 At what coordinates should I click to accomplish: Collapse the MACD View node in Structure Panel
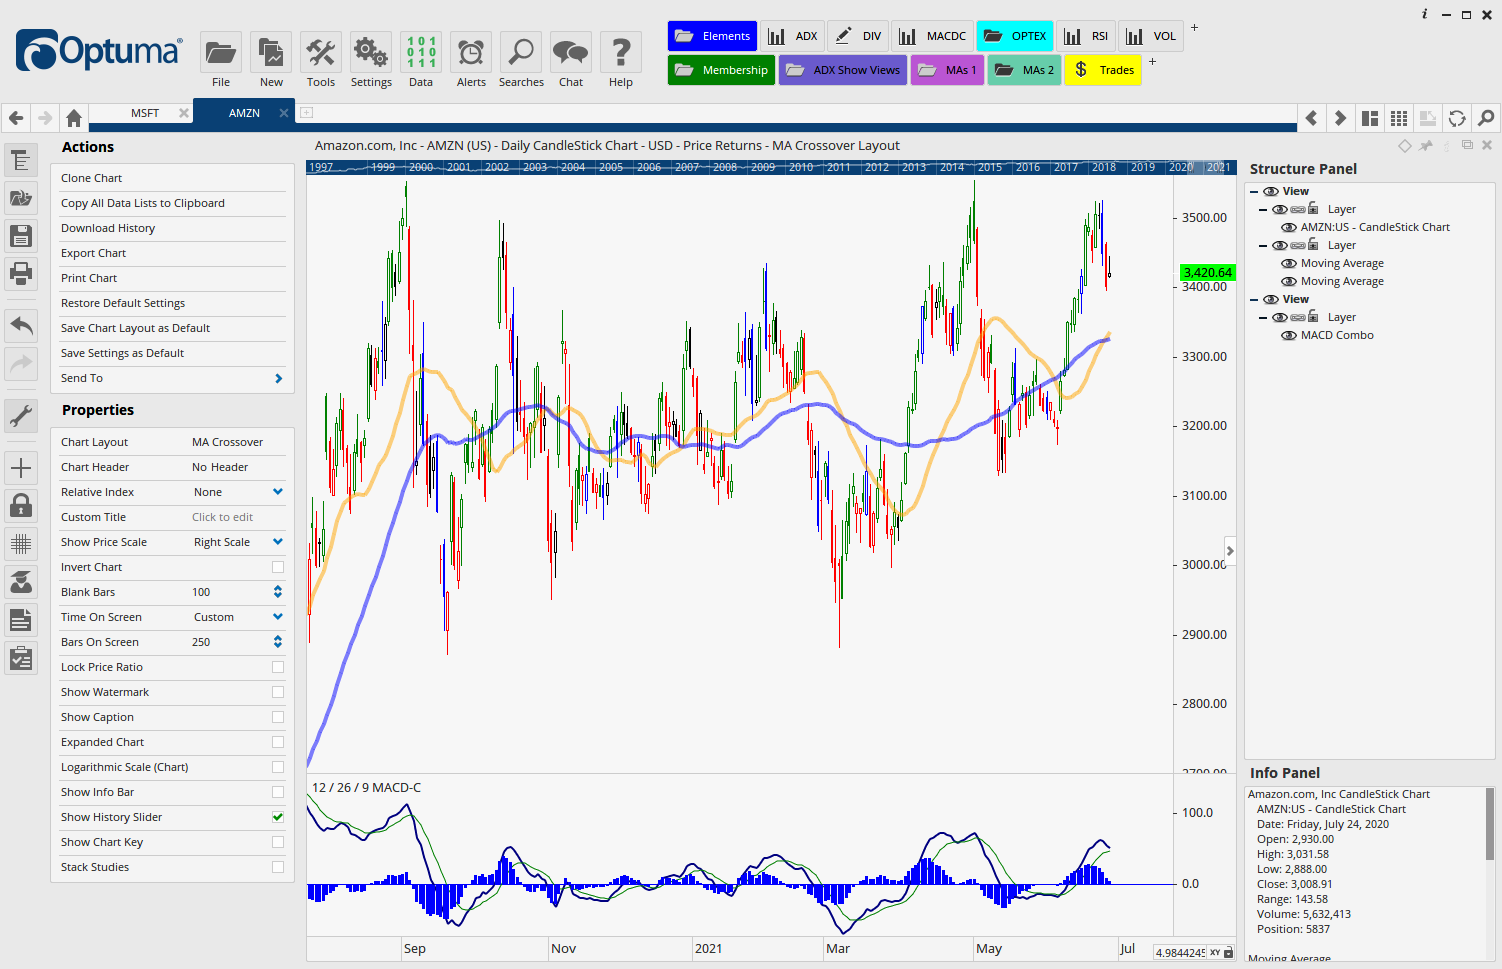click(x=1253, y=299)
